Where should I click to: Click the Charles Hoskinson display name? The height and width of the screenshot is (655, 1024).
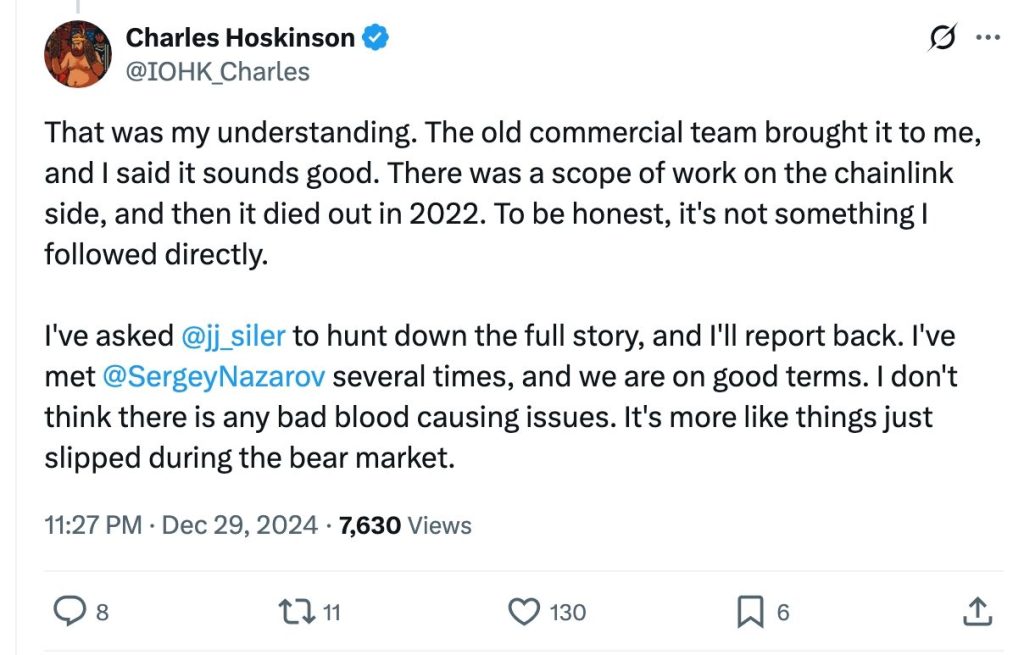click(x=240, y=39)
